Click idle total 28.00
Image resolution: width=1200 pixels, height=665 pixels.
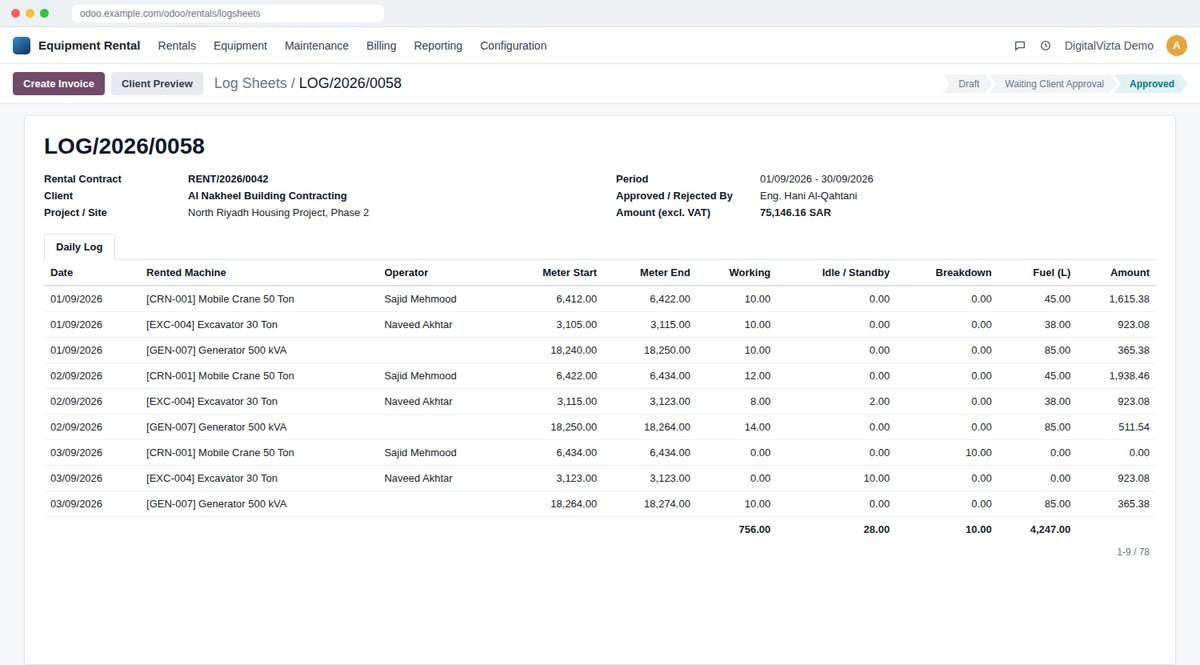click(x=876, y=529)
